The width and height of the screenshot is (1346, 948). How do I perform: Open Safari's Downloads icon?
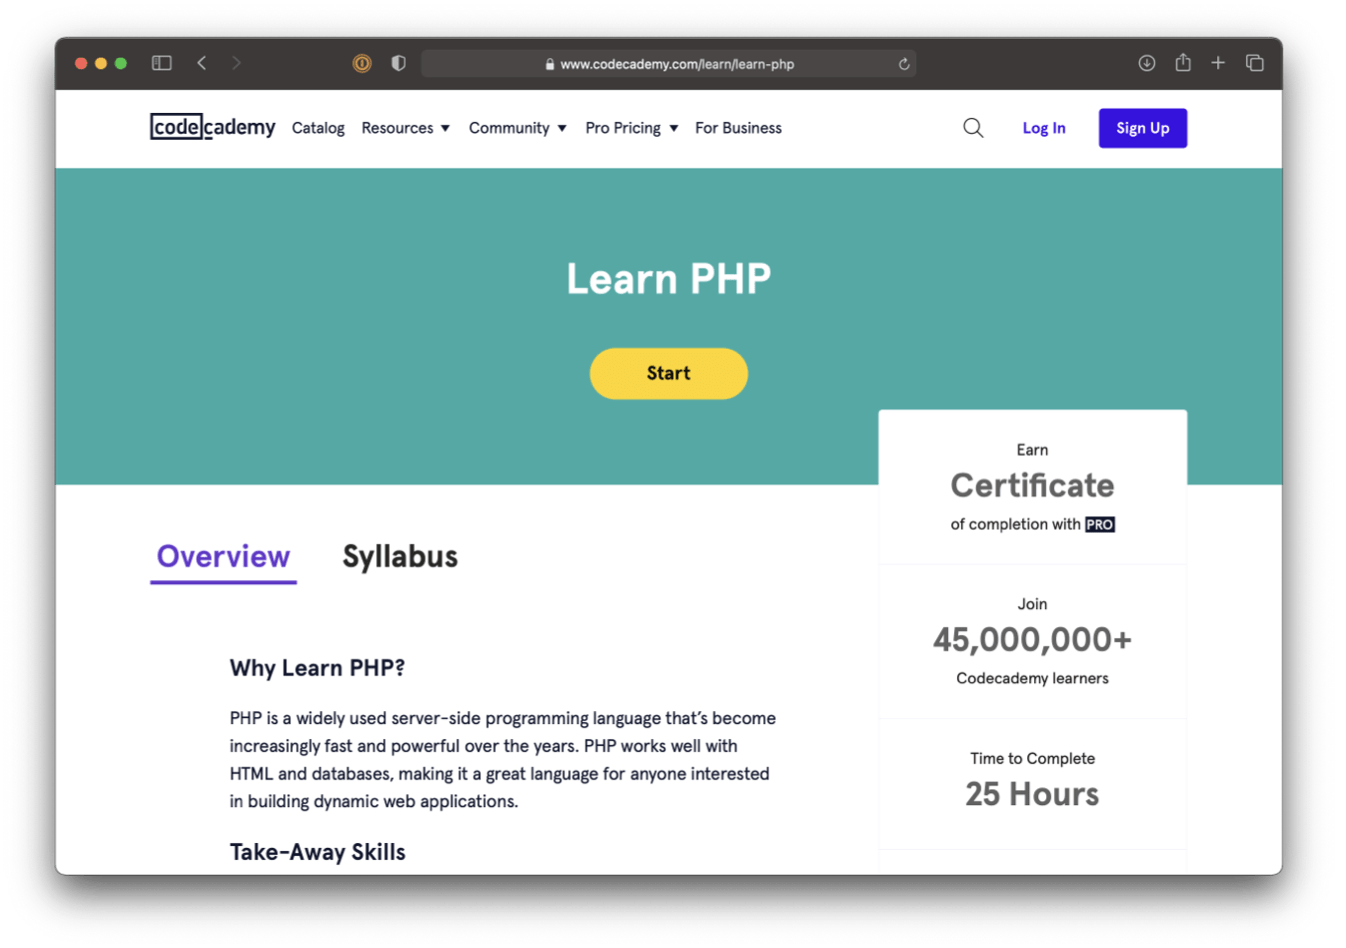(x=1146, y=62)
